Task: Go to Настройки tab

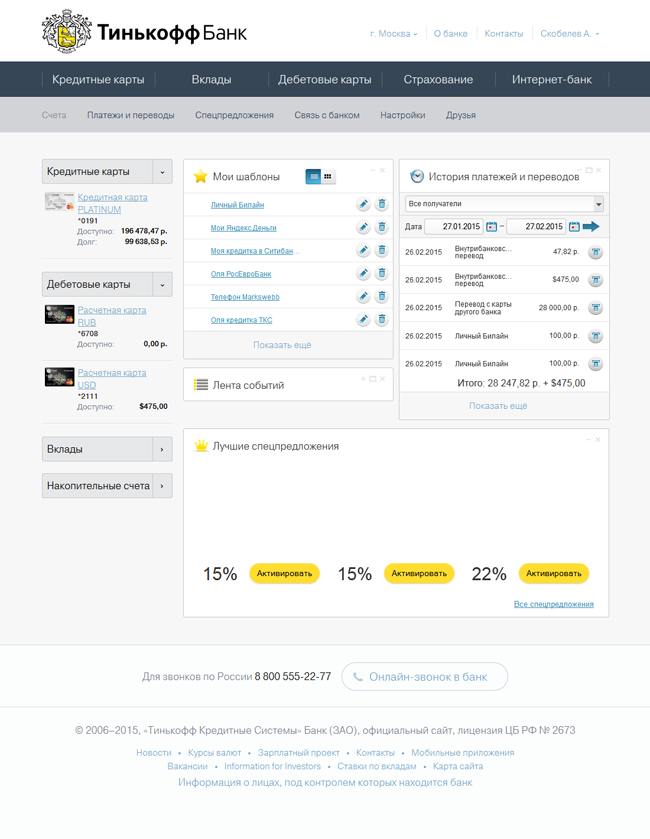Action: (x=403, y=115)
